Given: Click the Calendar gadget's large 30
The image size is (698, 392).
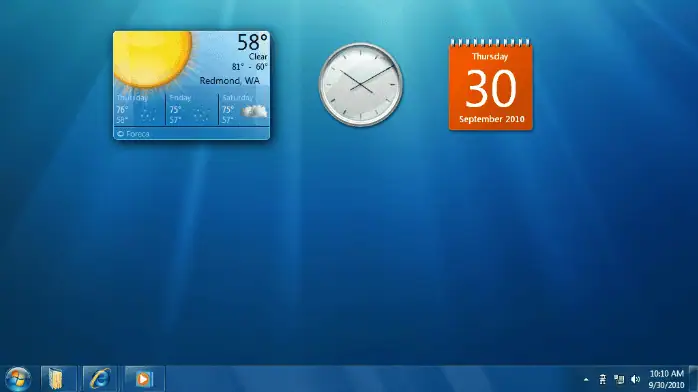Looking at the screenshot, I should tap(491, 89).
